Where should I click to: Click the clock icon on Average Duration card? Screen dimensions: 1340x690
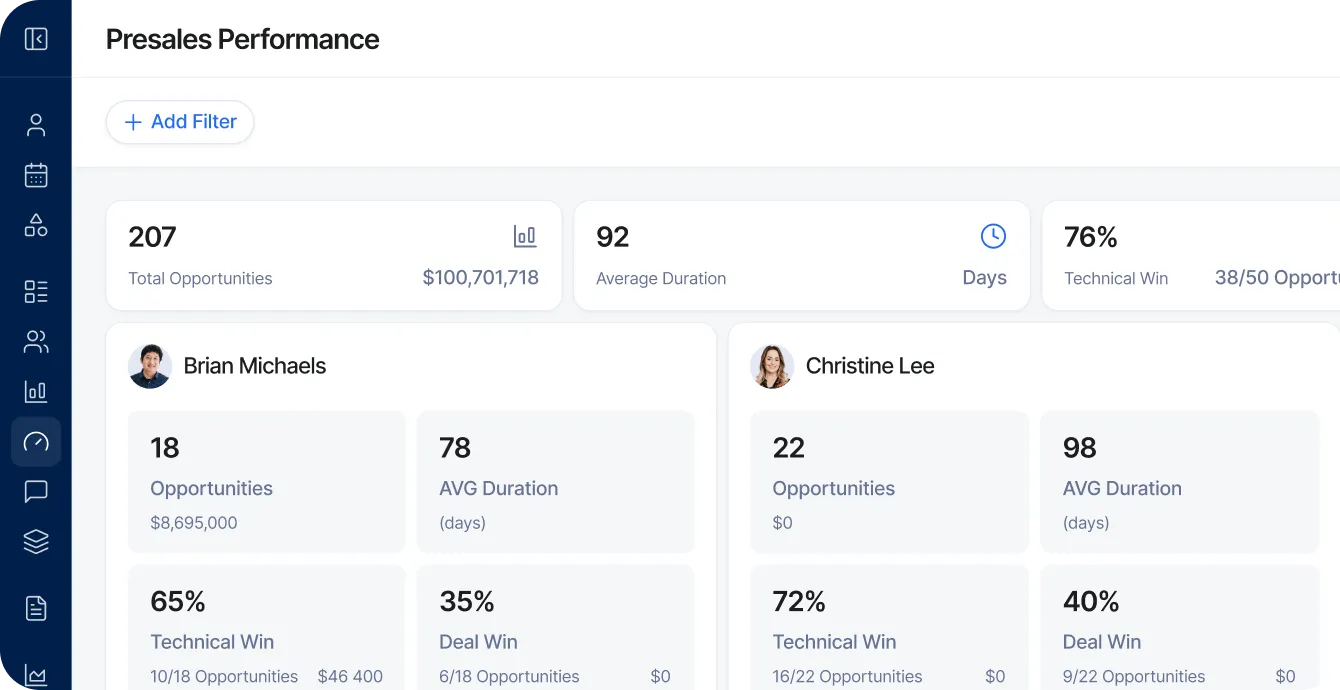coord(992,236)
